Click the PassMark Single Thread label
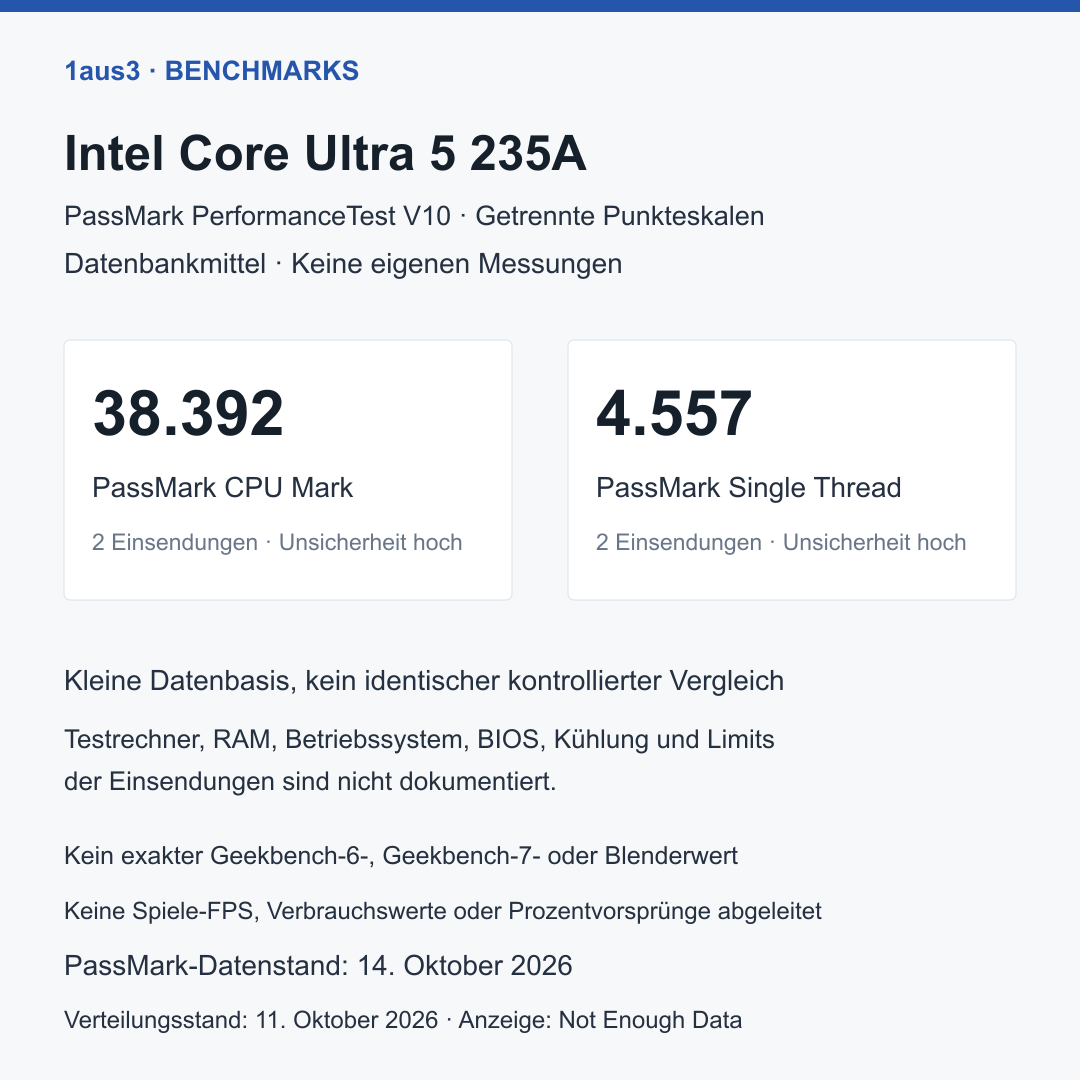Image resolution: width=1080 pixels, height=1080 pixels. click(749, 488)
